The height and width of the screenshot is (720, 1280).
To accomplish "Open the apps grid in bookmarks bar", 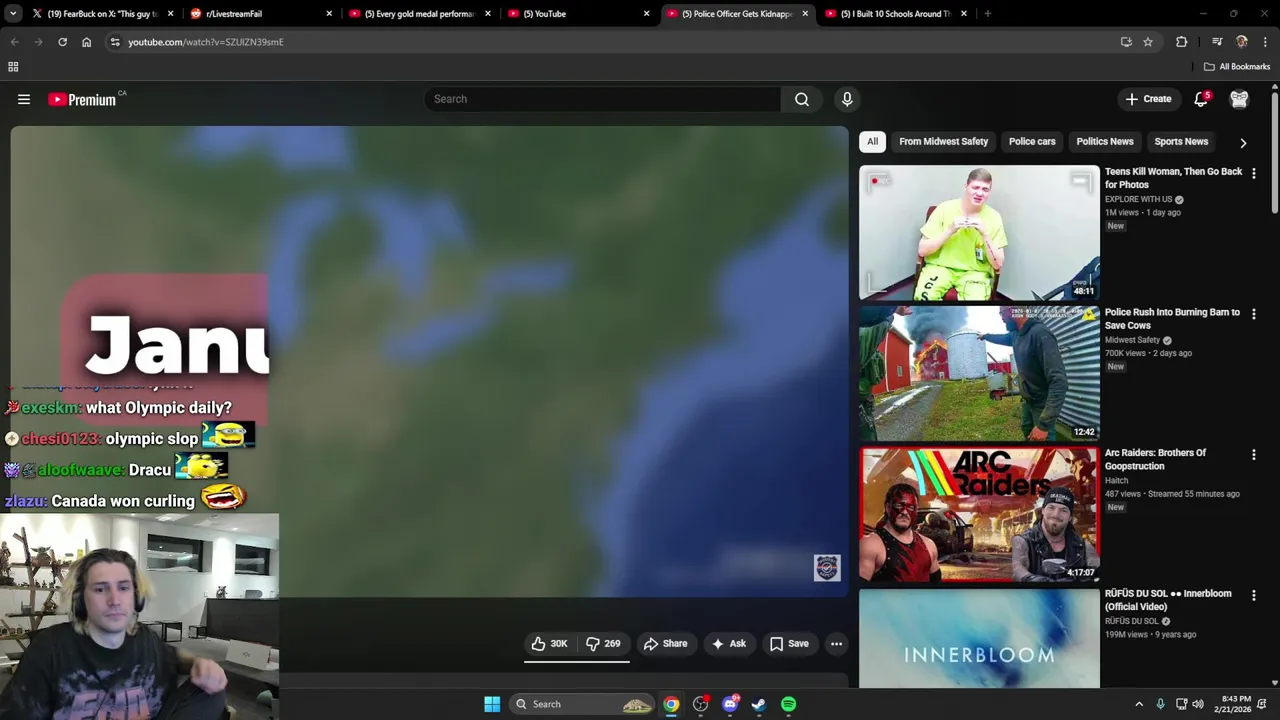I will point(13,67).
